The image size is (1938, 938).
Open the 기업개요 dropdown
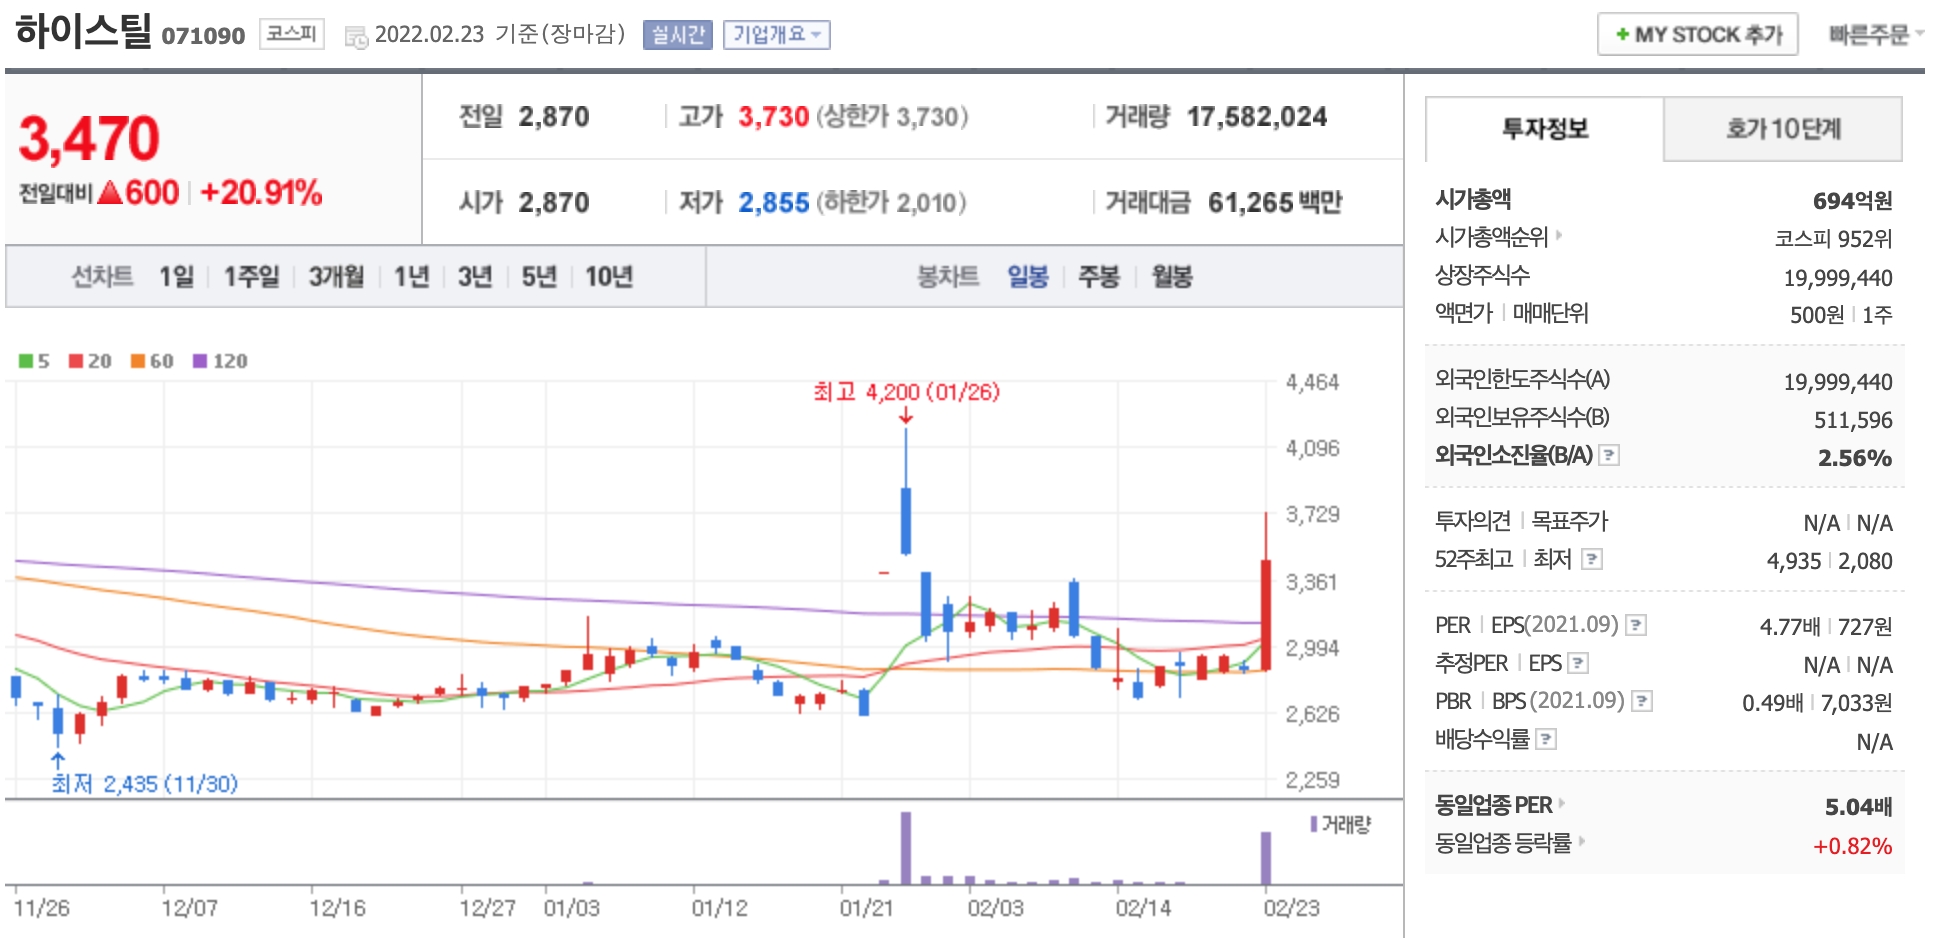click(777, 35)
